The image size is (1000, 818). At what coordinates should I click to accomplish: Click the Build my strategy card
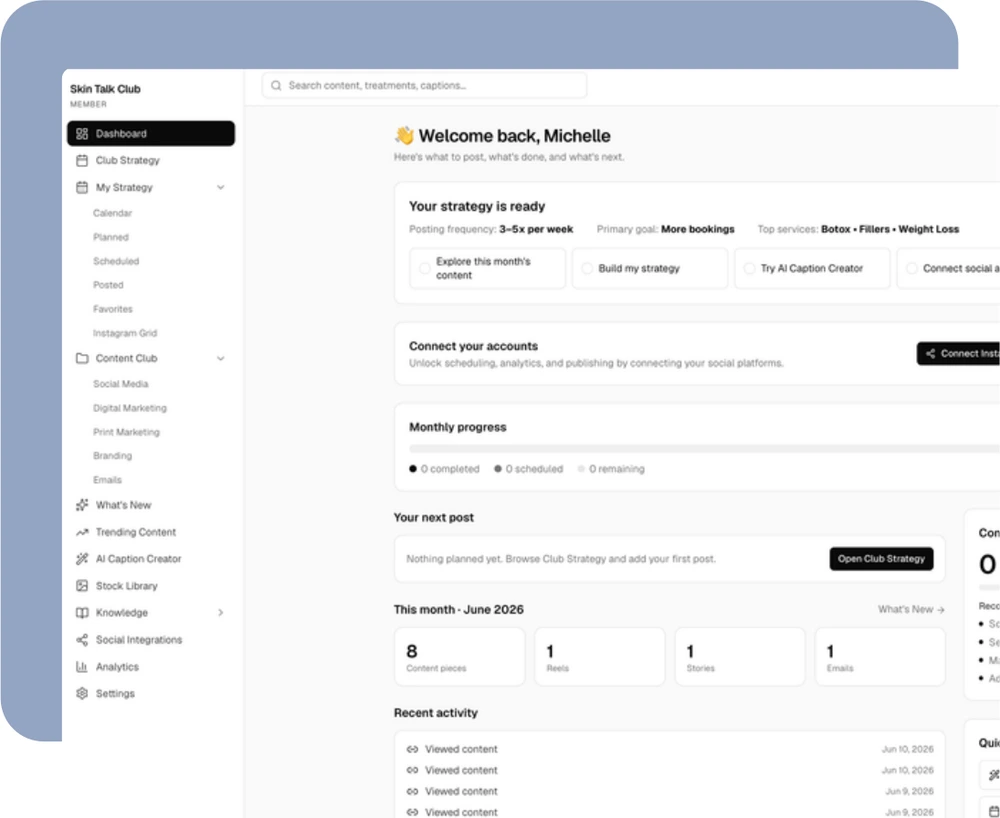650,268
